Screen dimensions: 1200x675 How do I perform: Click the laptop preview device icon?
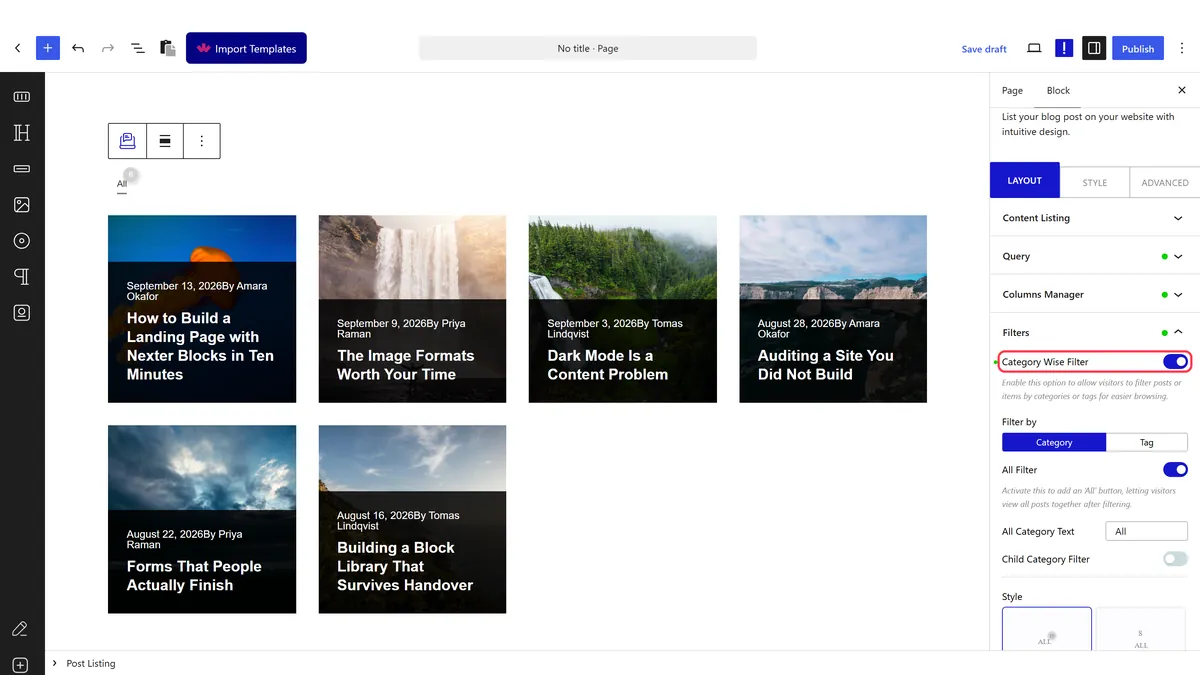click(1034, 48)
